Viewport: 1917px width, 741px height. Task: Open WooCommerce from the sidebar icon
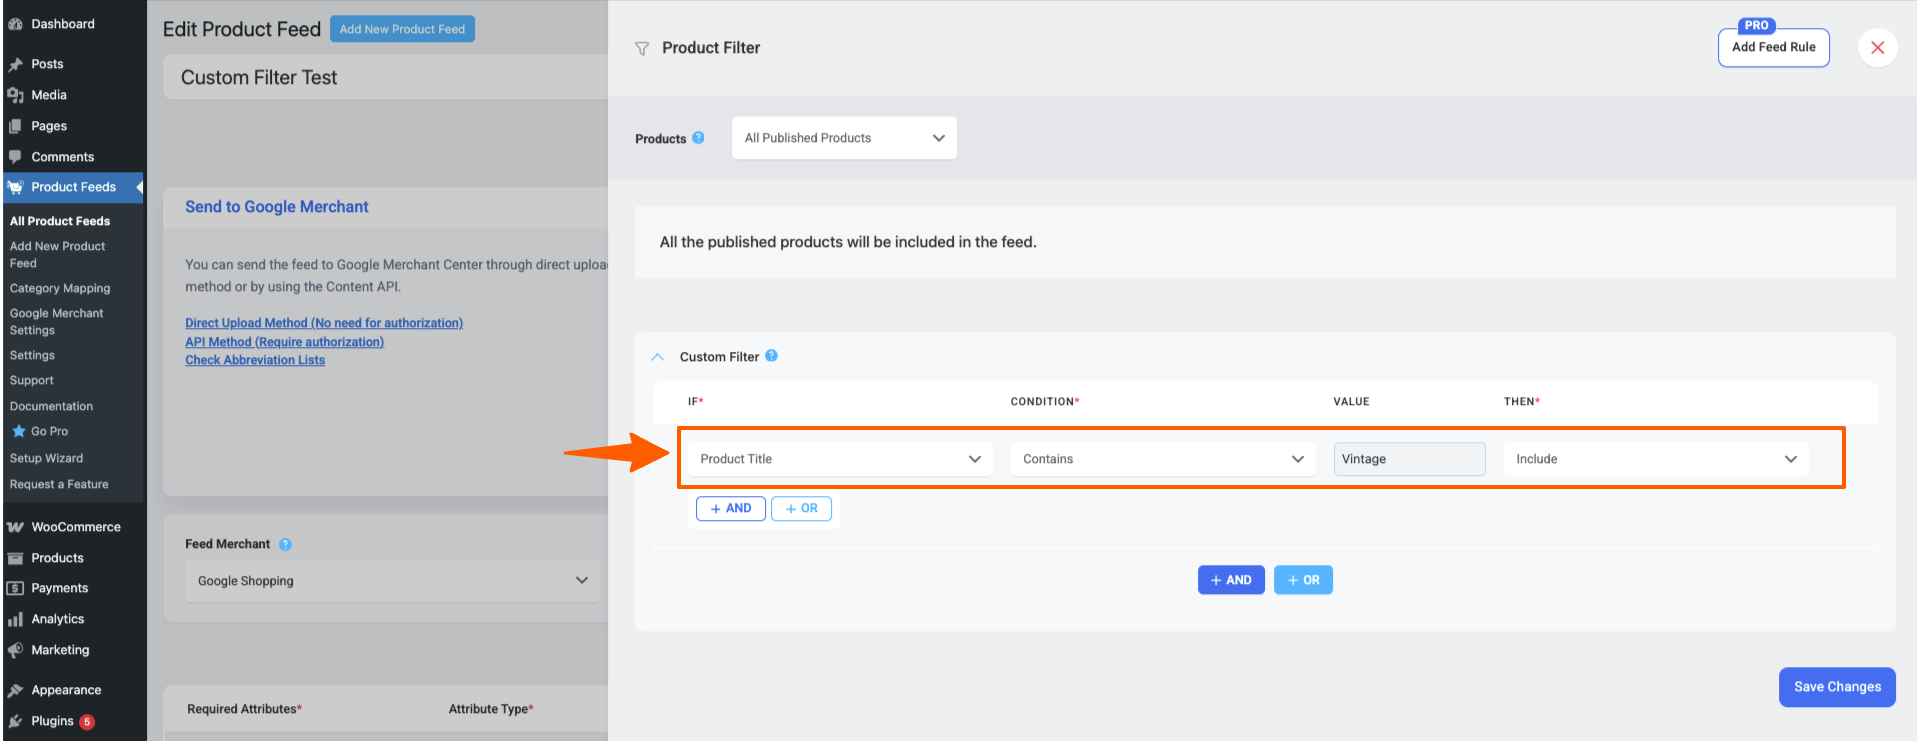pos(15,527)
